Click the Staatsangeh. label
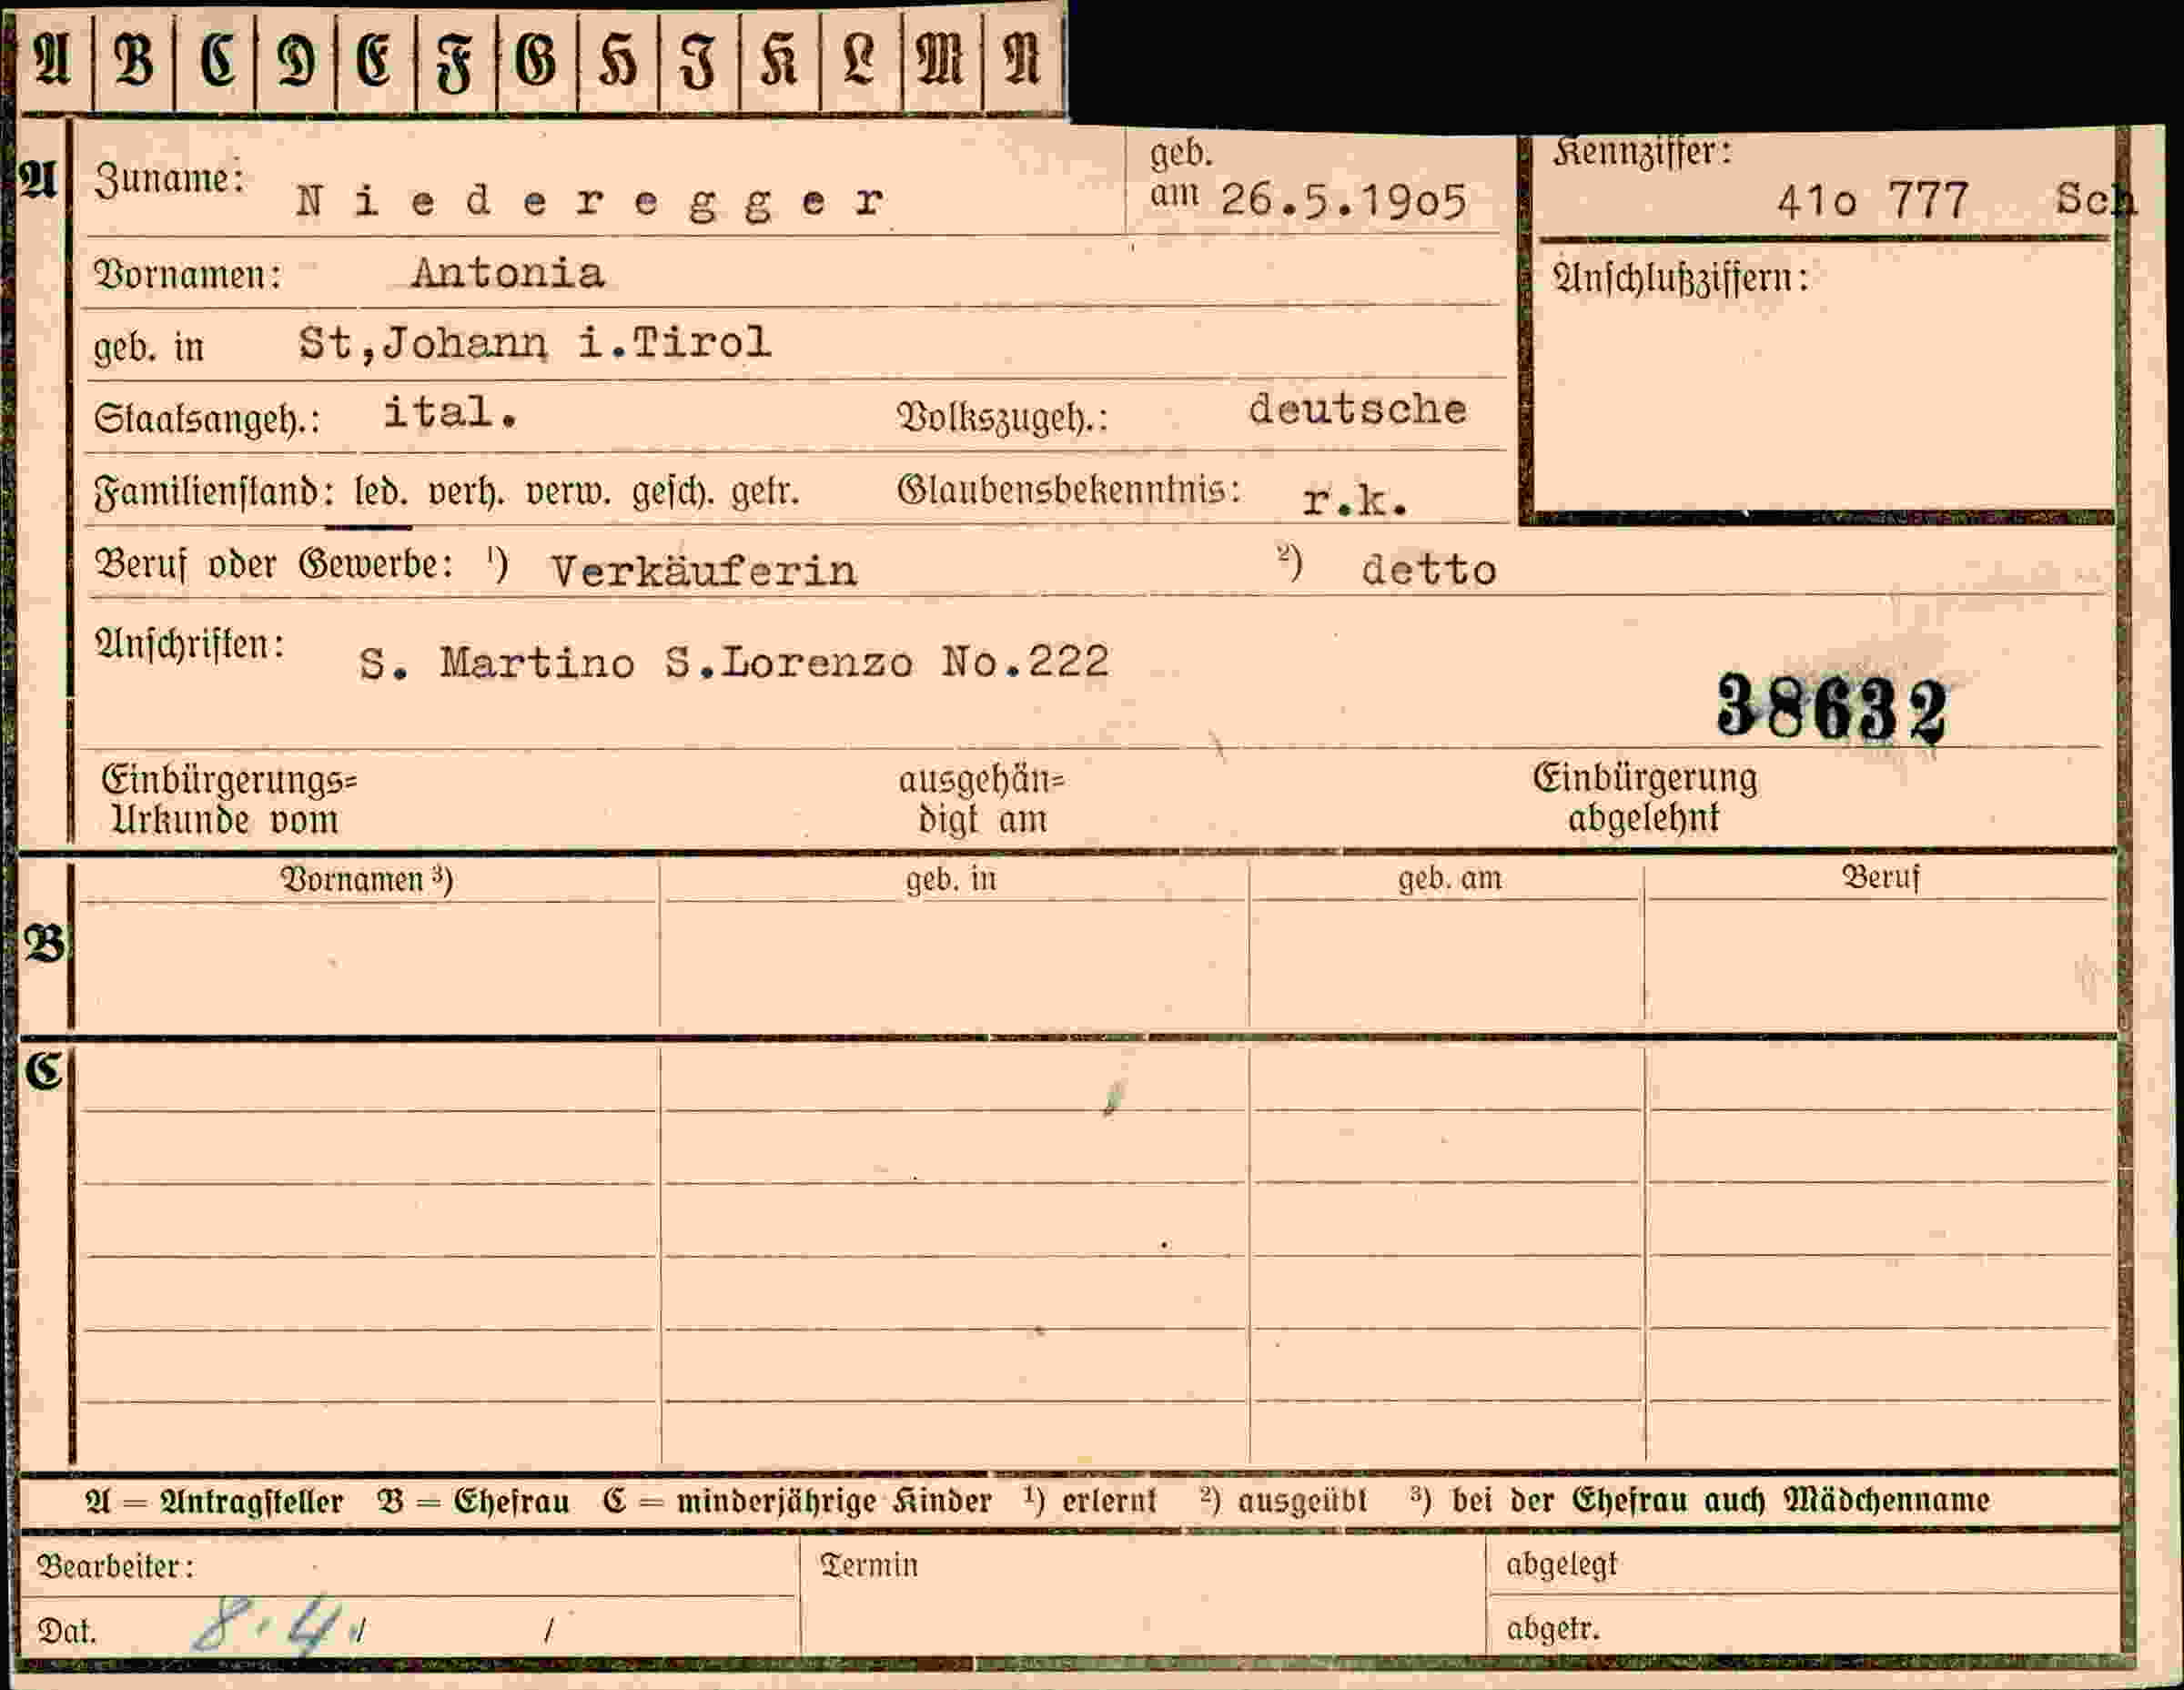 (x=207, y=418)
